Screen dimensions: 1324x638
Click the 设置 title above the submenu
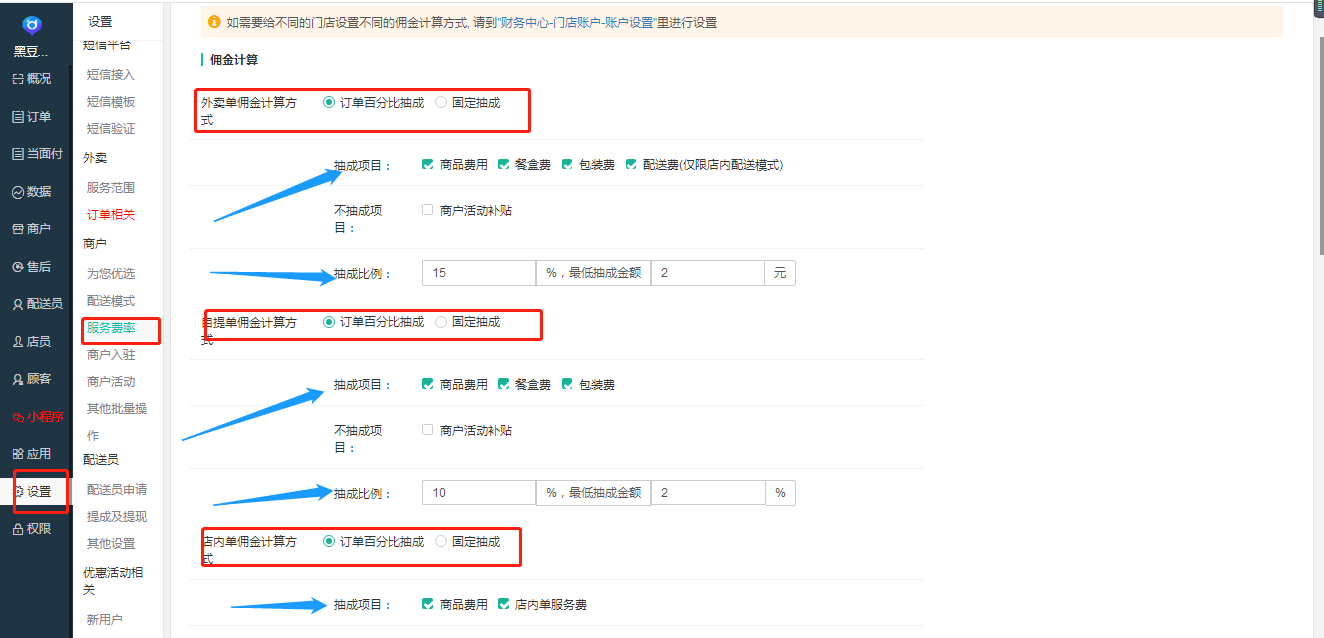pyautogui.click(x=100, y=21)
